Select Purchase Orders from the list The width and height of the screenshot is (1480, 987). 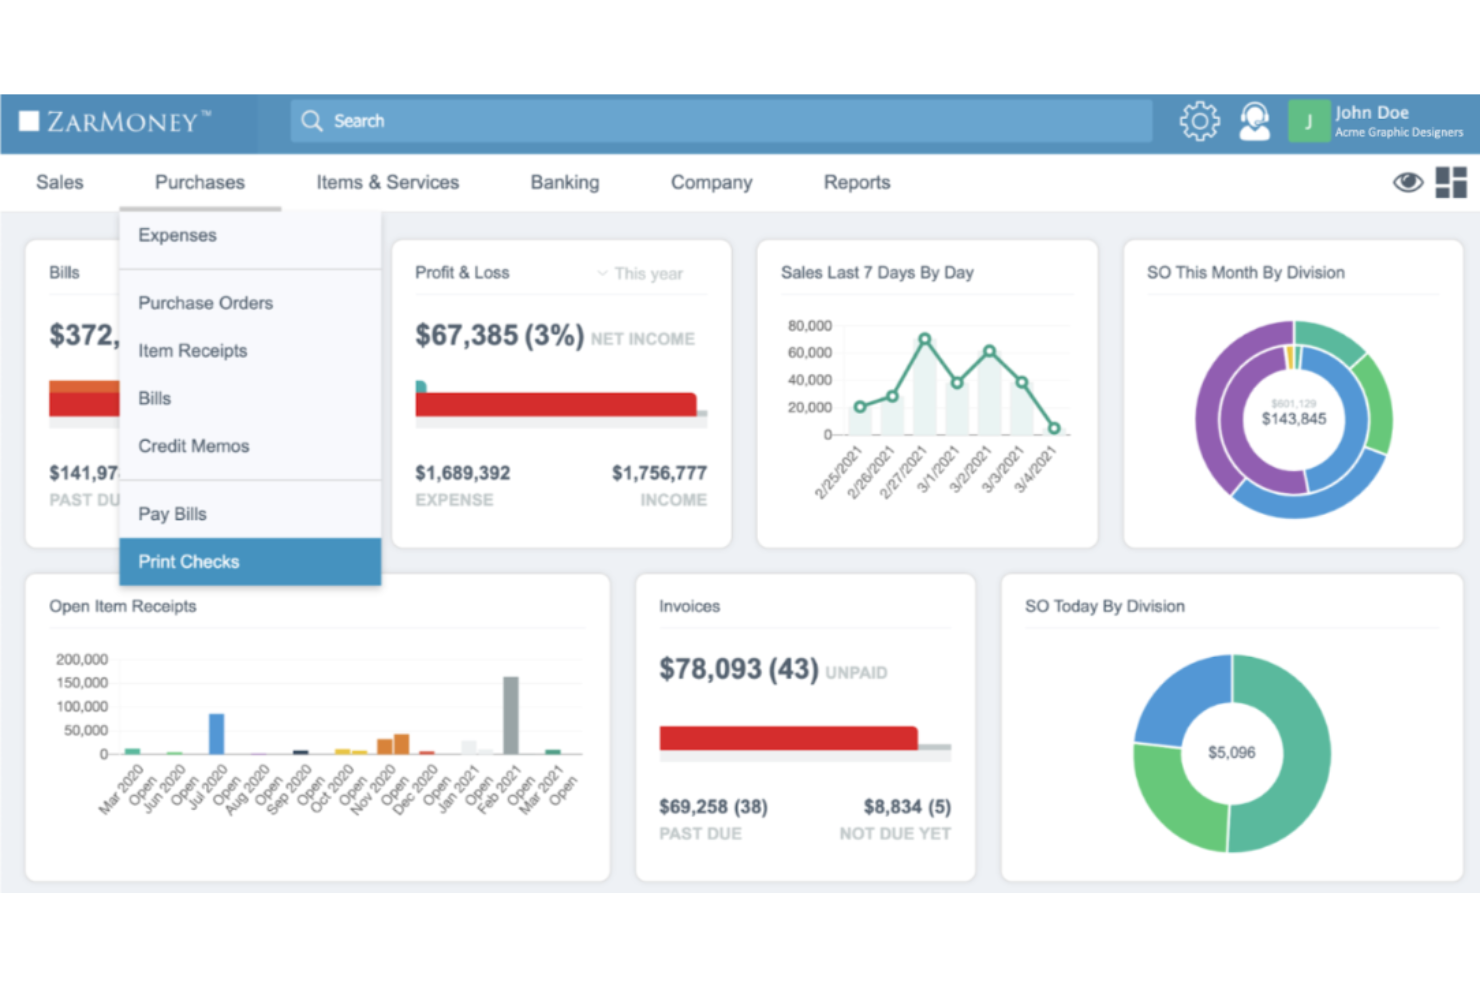coord(205,303)
